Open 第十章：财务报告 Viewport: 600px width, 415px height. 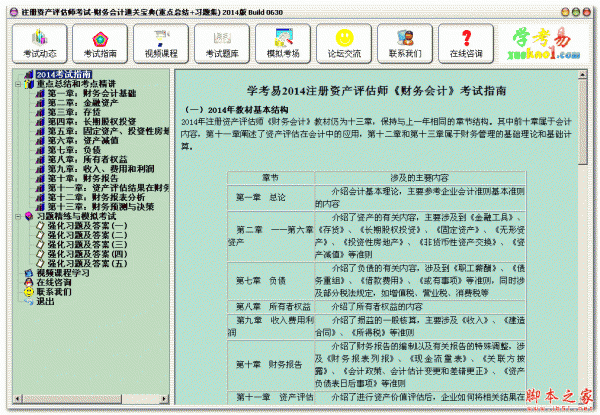(x=83, y=179)
